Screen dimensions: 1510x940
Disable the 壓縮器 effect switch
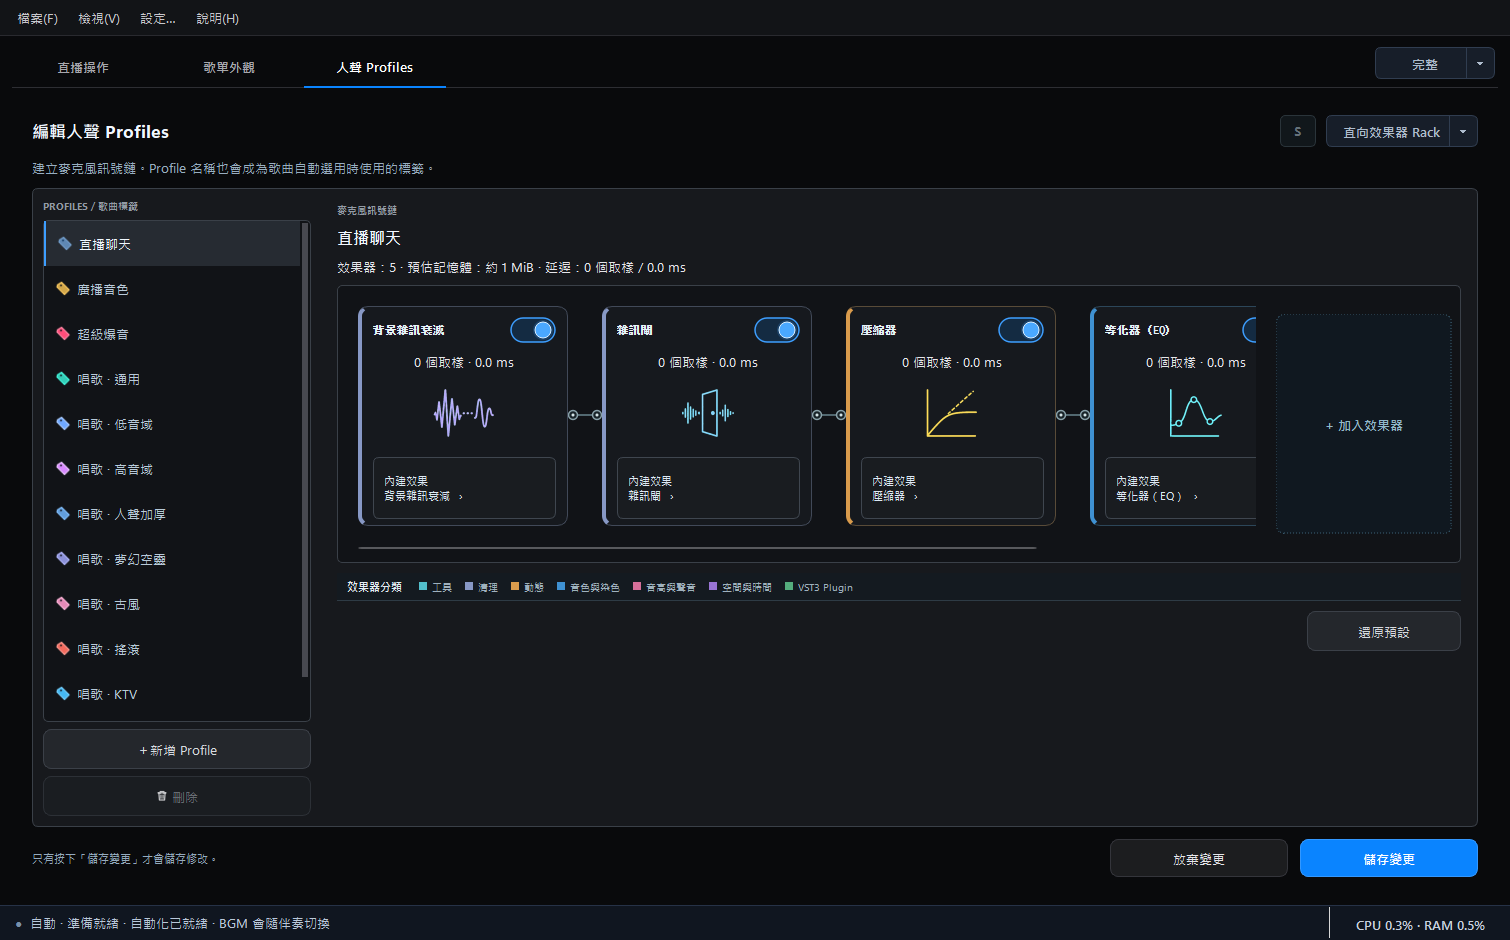(x=1021, y=330)
